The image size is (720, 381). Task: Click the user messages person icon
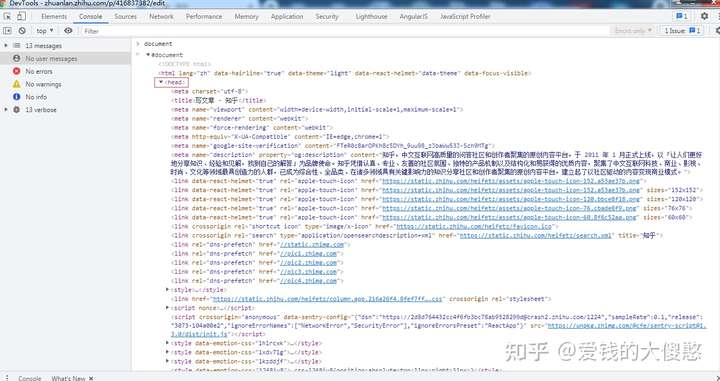(17, 58)
